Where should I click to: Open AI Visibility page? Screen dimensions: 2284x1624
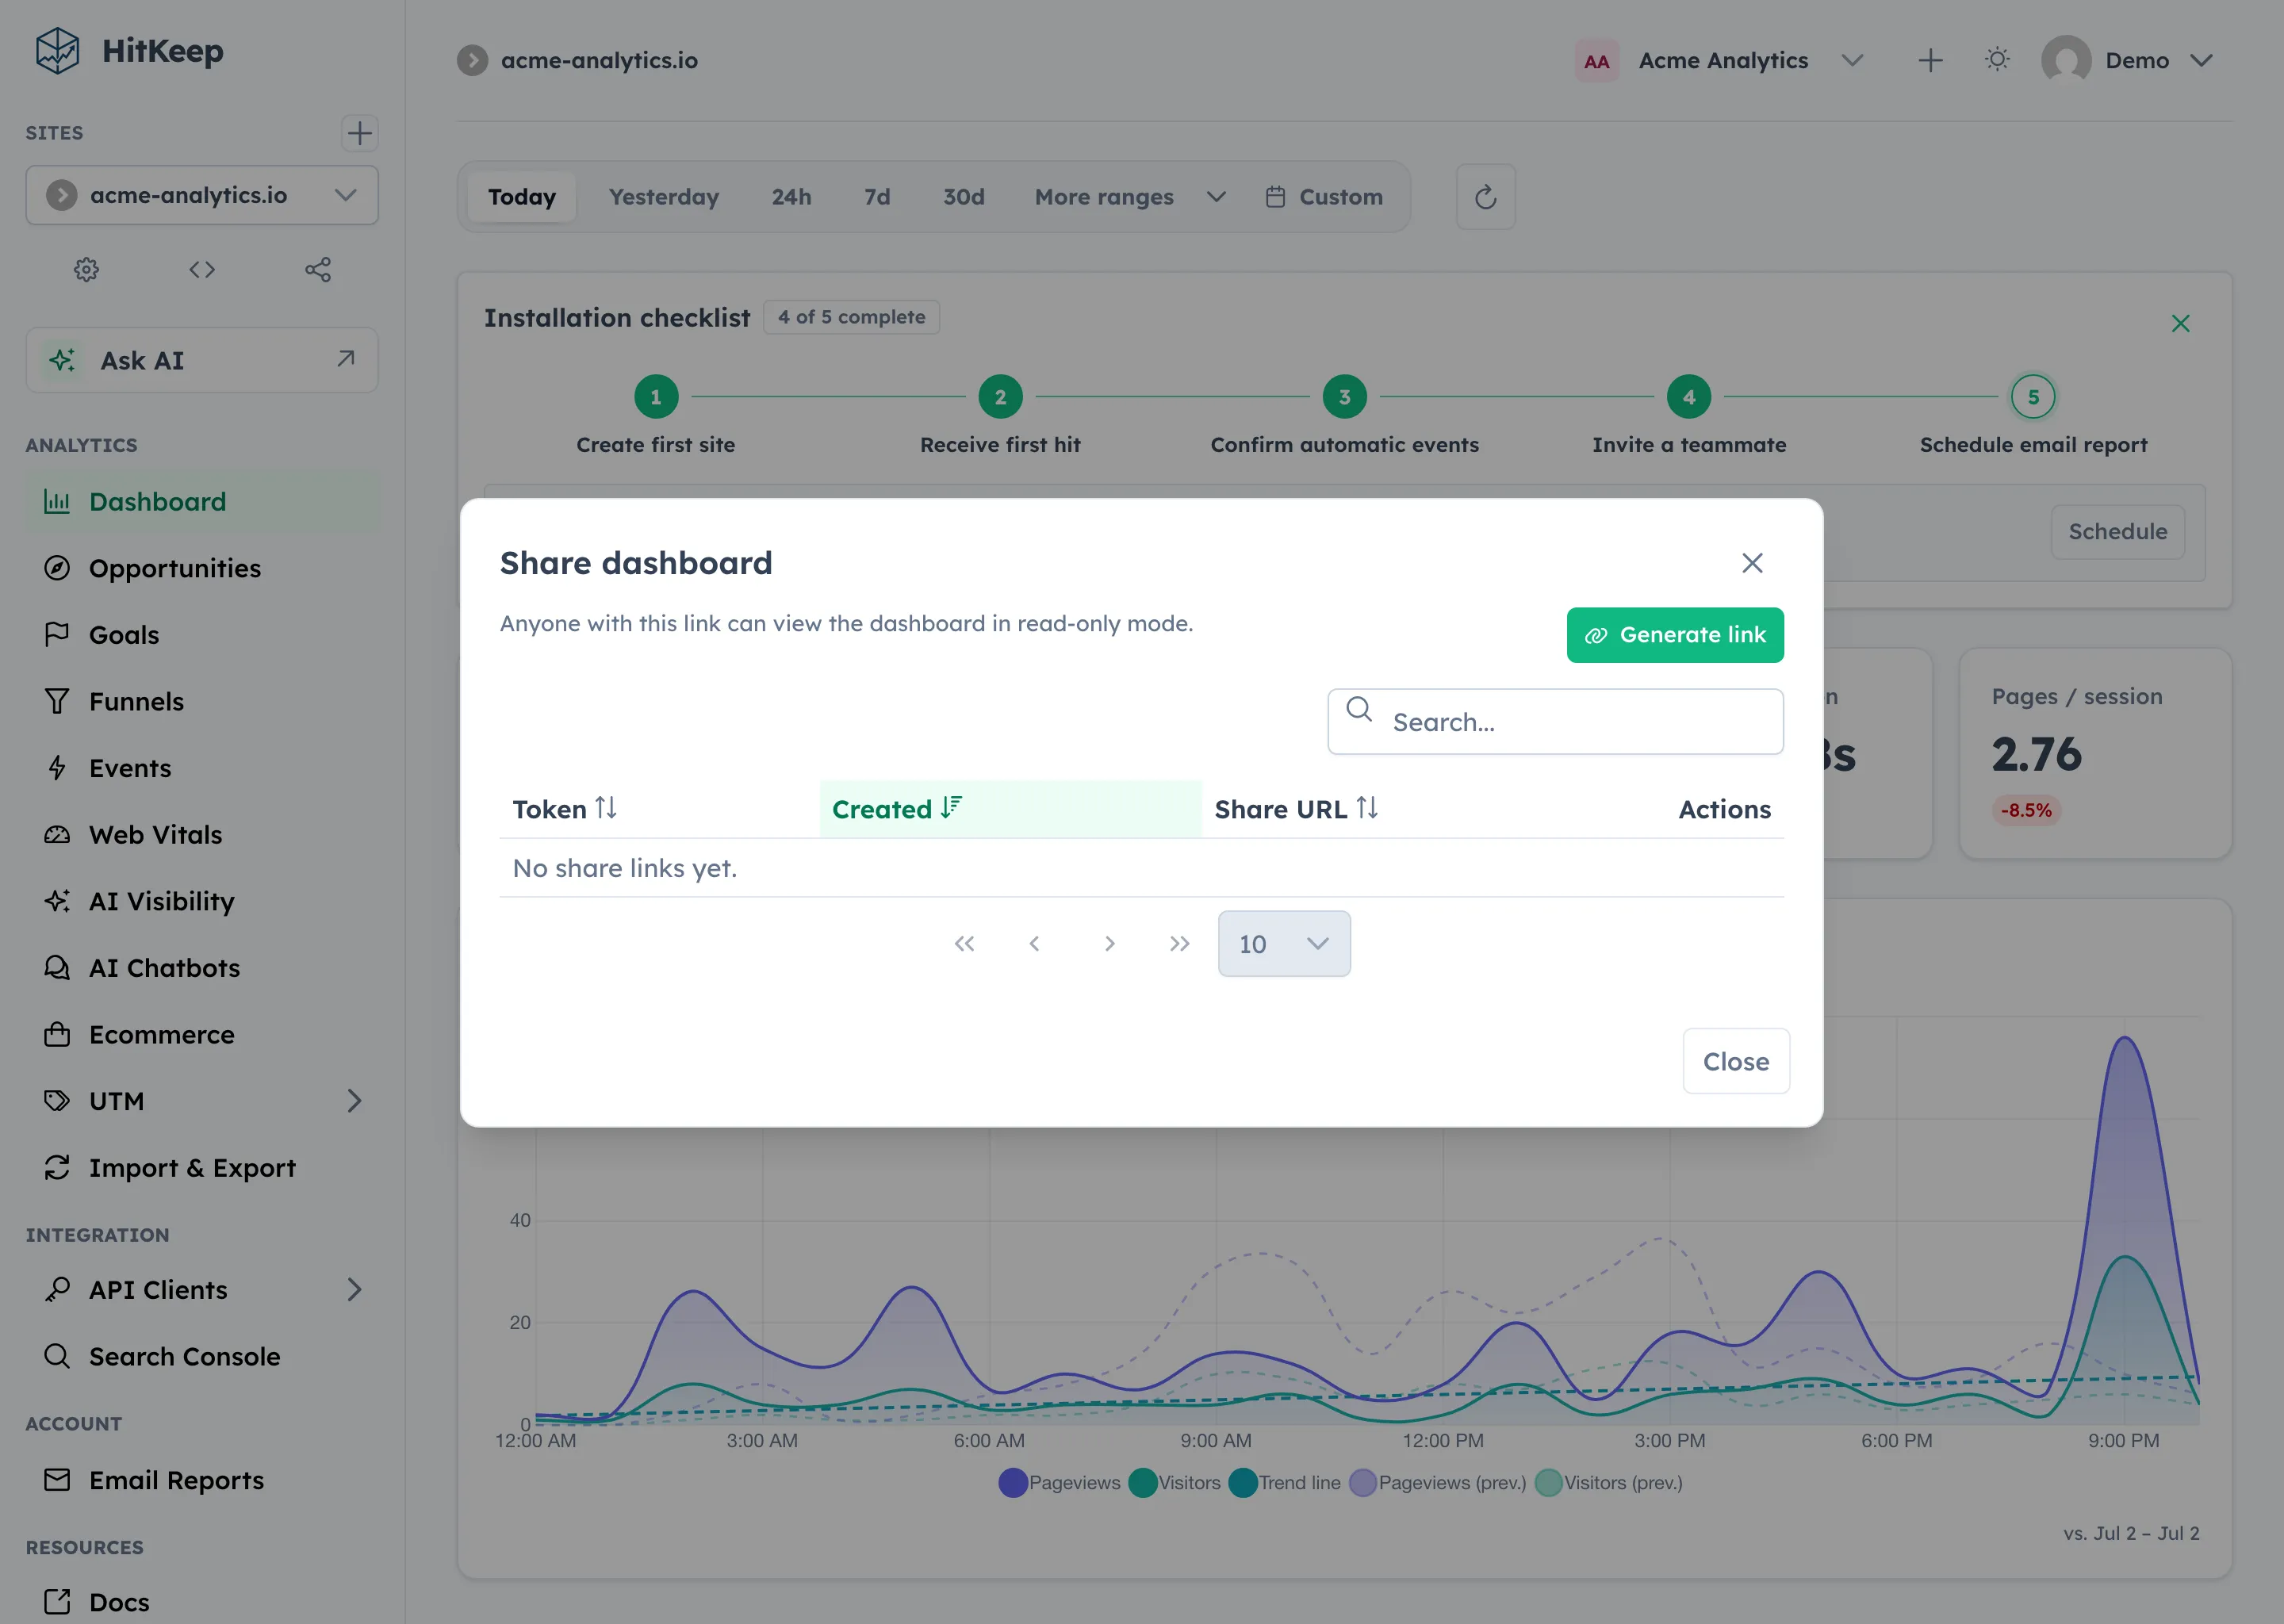202,901
